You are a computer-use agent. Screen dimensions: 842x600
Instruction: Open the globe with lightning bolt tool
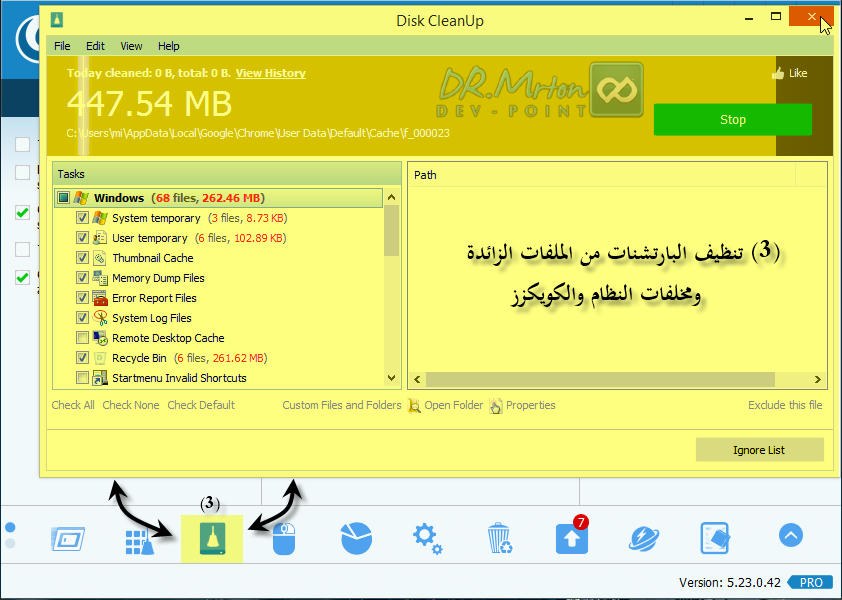pos(644,539)
